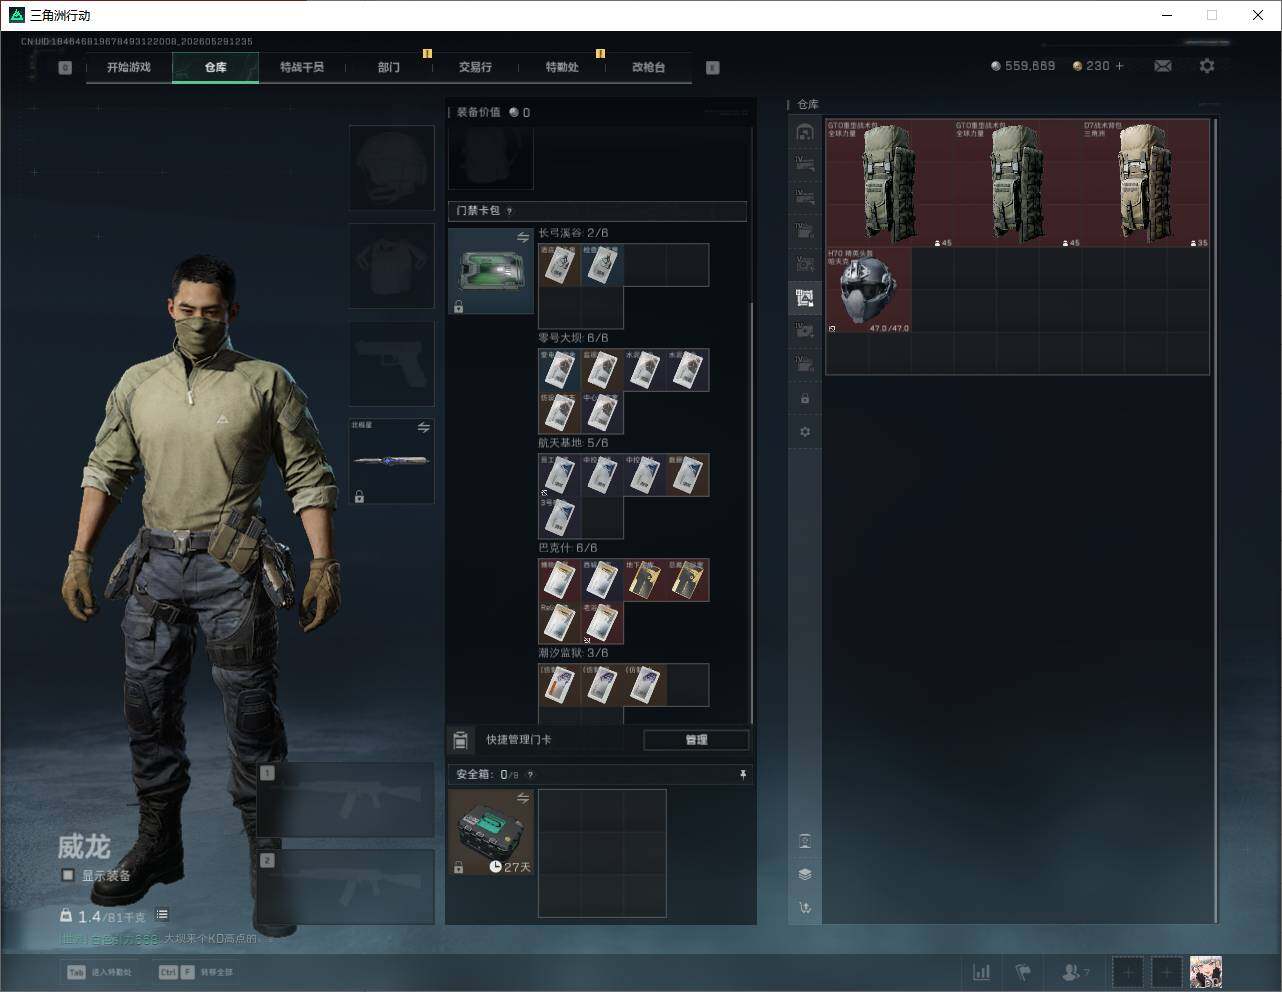Click the player avatar in bottom right

pos(1206,972)
